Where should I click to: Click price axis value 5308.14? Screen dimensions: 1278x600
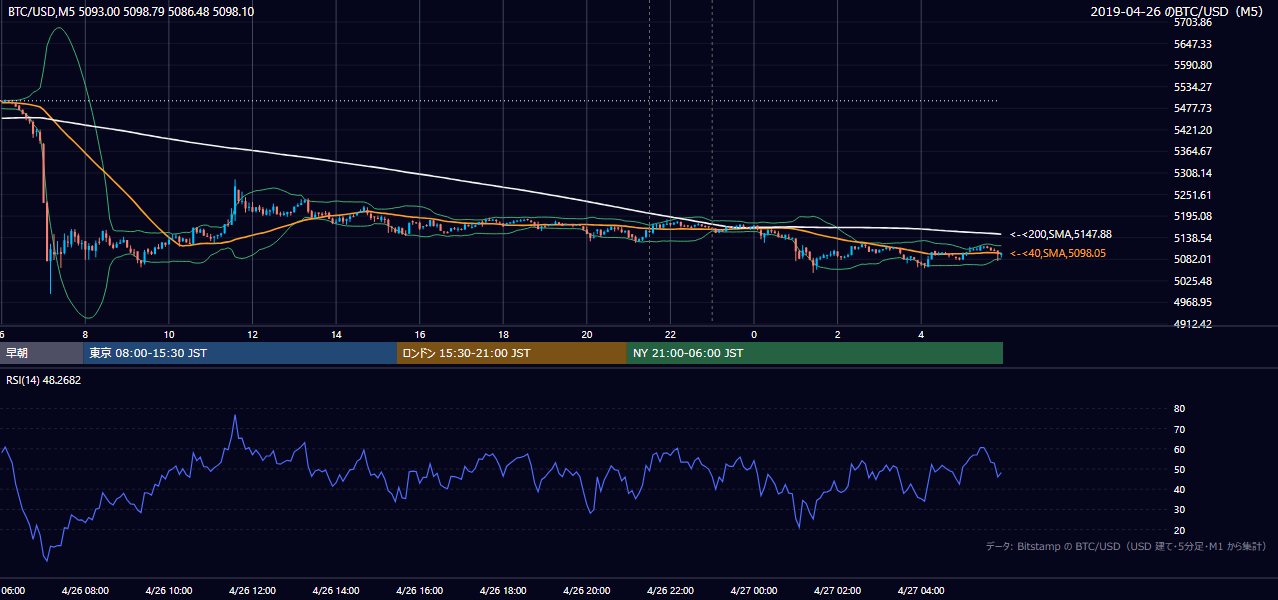(x=1193, y=173)
